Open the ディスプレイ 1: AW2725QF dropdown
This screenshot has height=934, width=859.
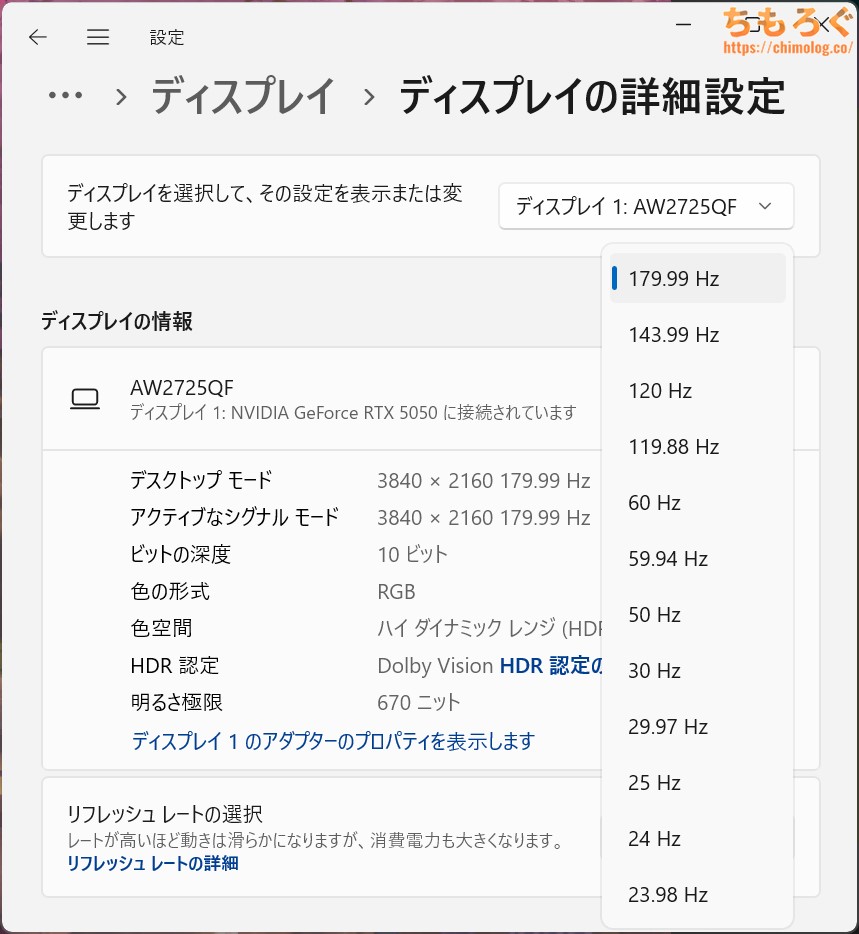645,207
